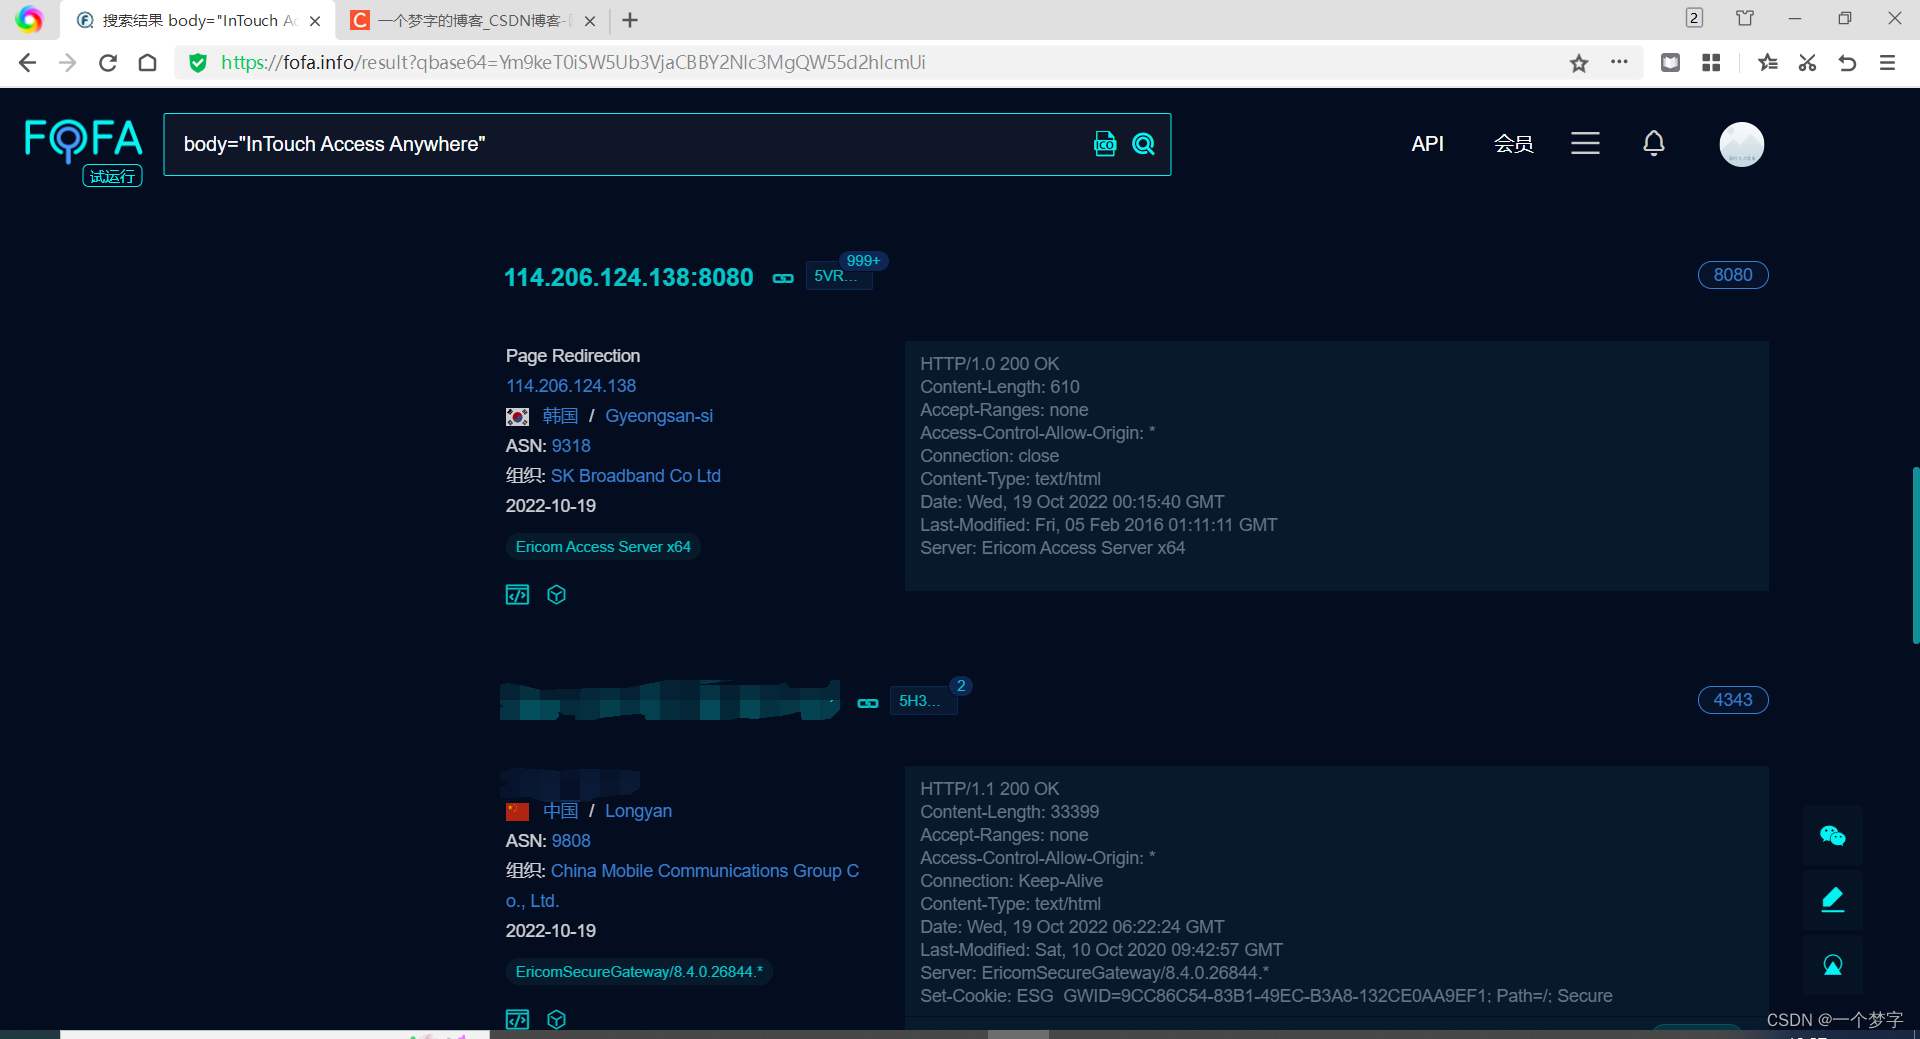View website source code icon for first result
The image size is (1920, 1039).
(517, 595)
